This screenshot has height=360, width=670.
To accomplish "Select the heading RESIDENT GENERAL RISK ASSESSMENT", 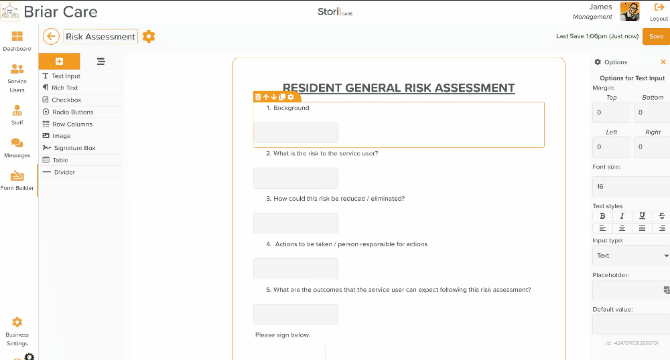I will tap(399, 88).
